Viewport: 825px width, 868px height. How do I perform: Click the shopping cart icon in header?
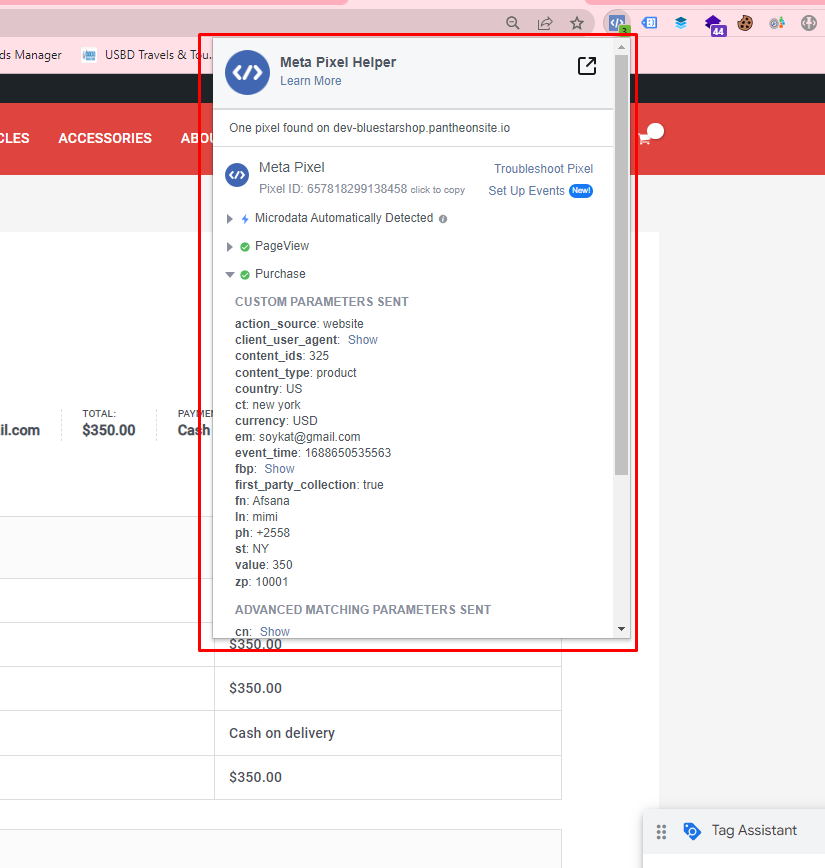(644, 139)
